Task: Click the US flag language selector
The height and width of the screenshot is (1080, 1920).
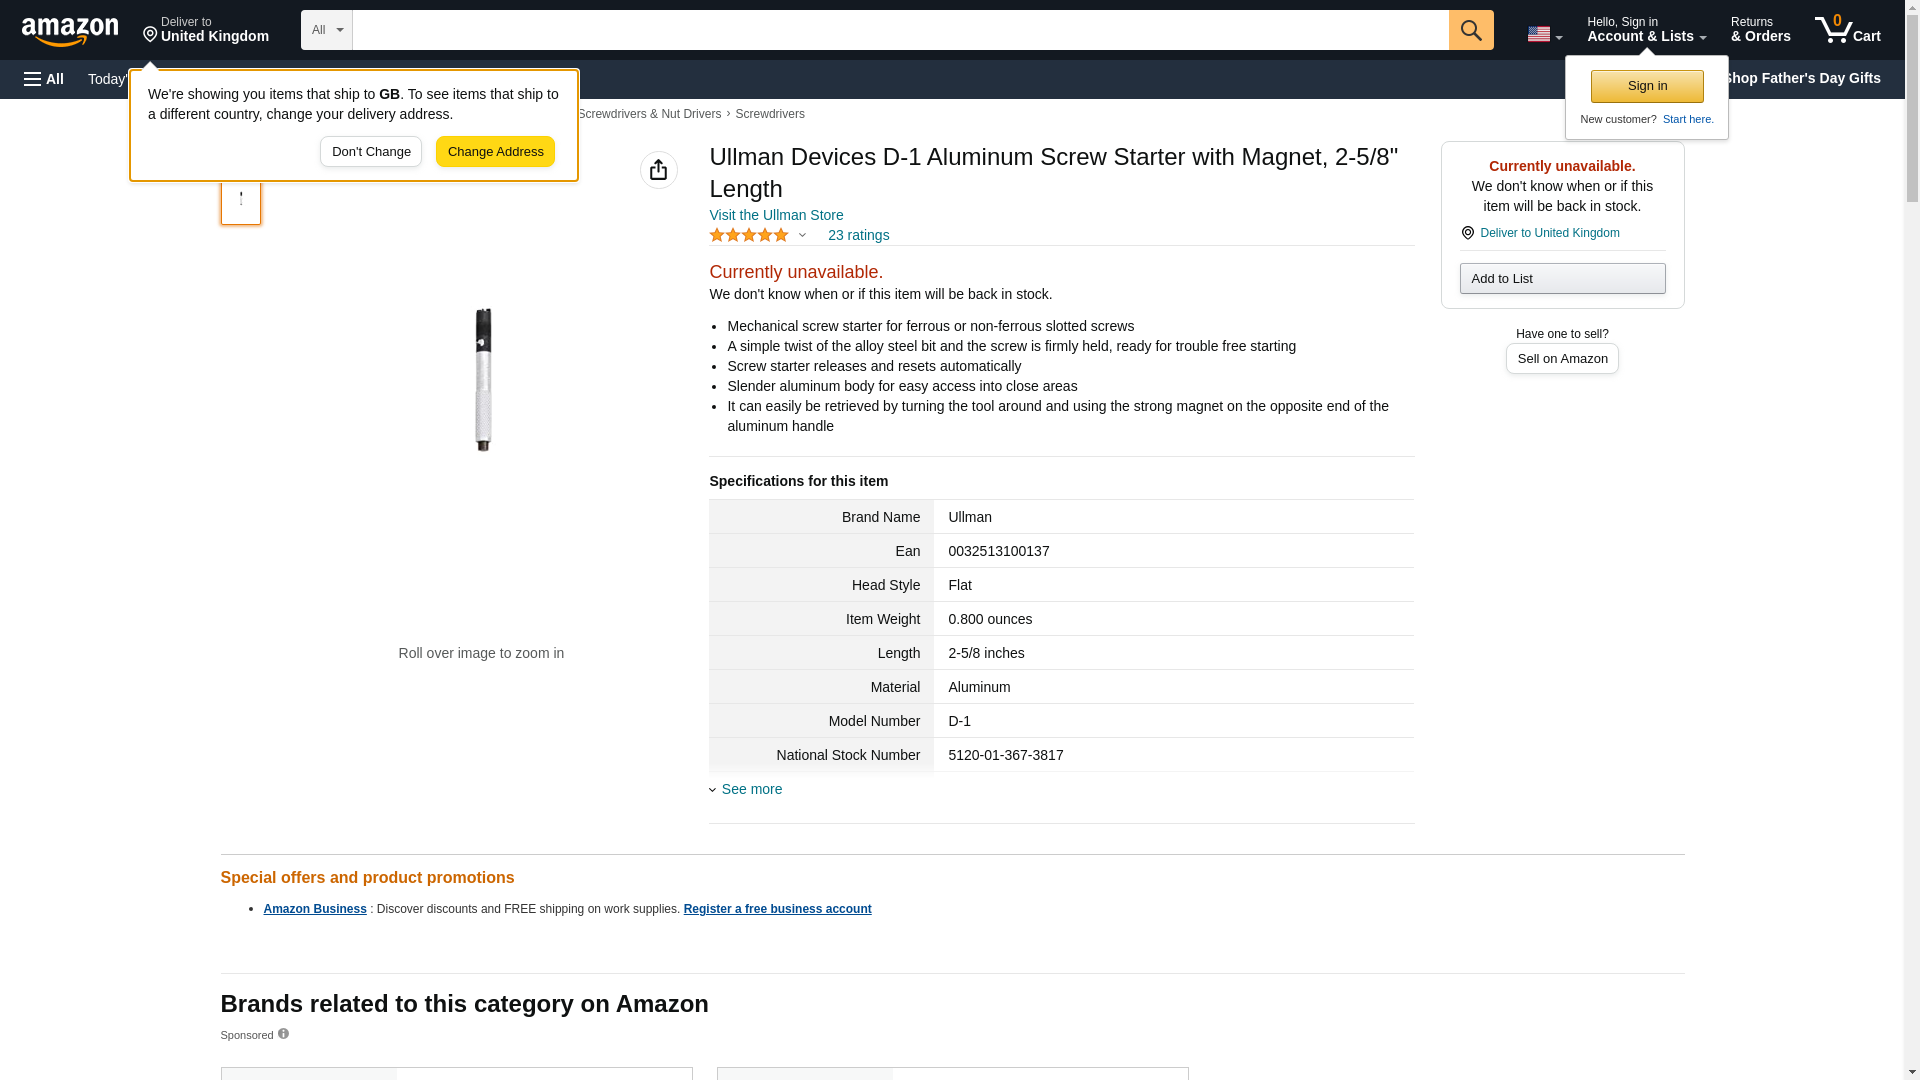Action: 1545,34
